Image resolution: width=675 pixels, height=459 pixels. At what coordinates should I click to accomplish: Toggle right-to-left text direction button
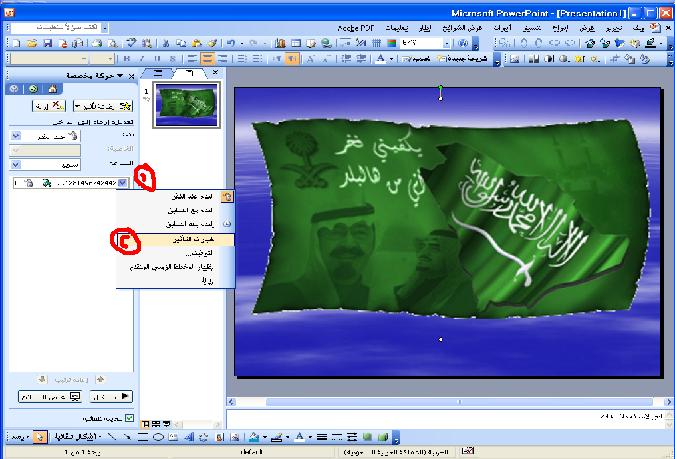click(292, 59)
